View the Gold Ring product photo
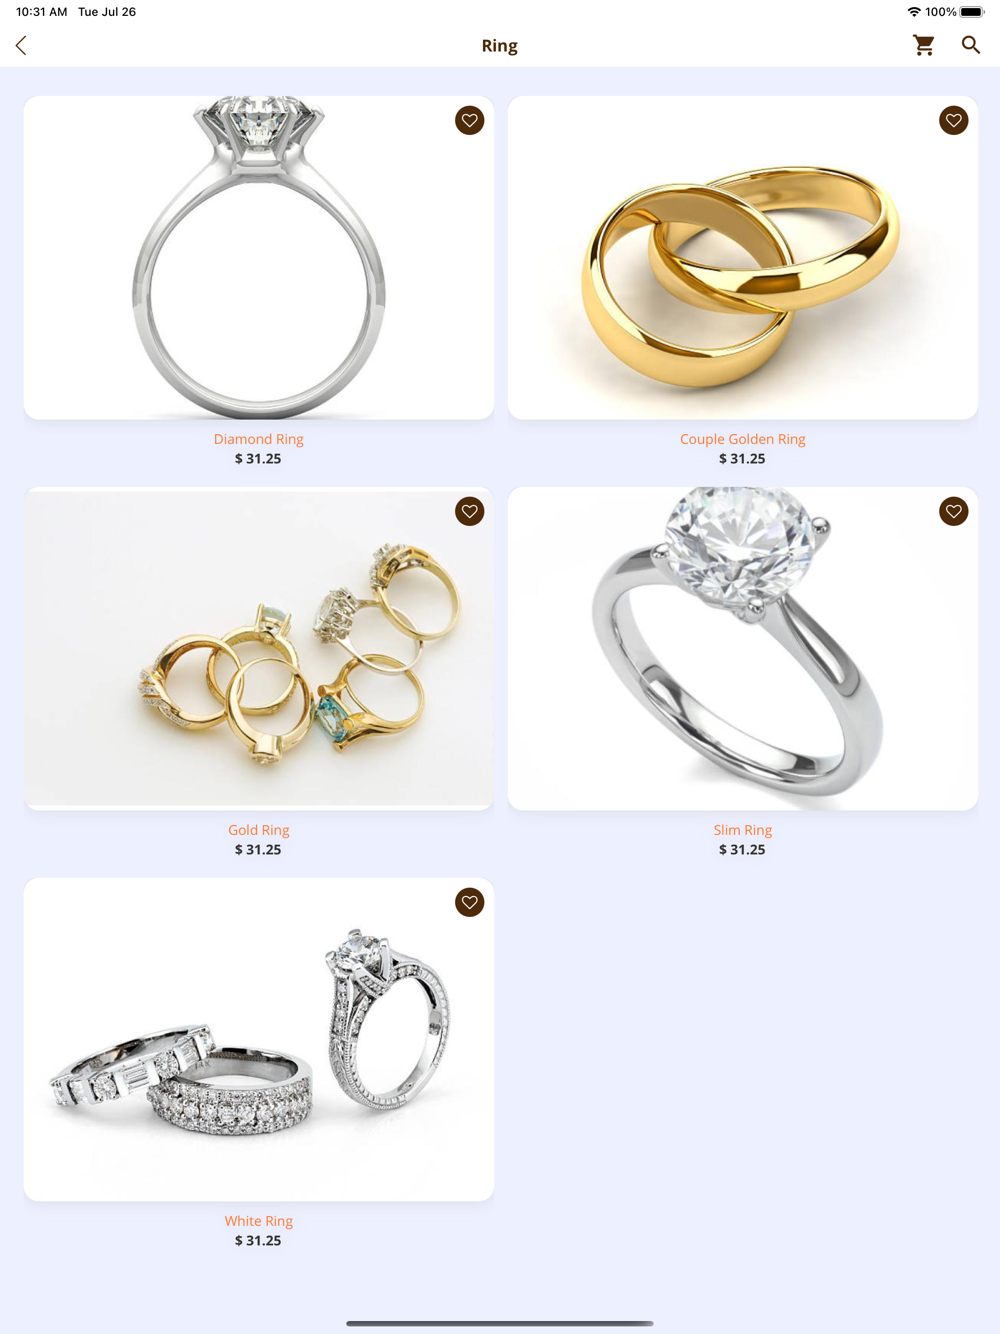1000x1334 pixels. [259, 649]
